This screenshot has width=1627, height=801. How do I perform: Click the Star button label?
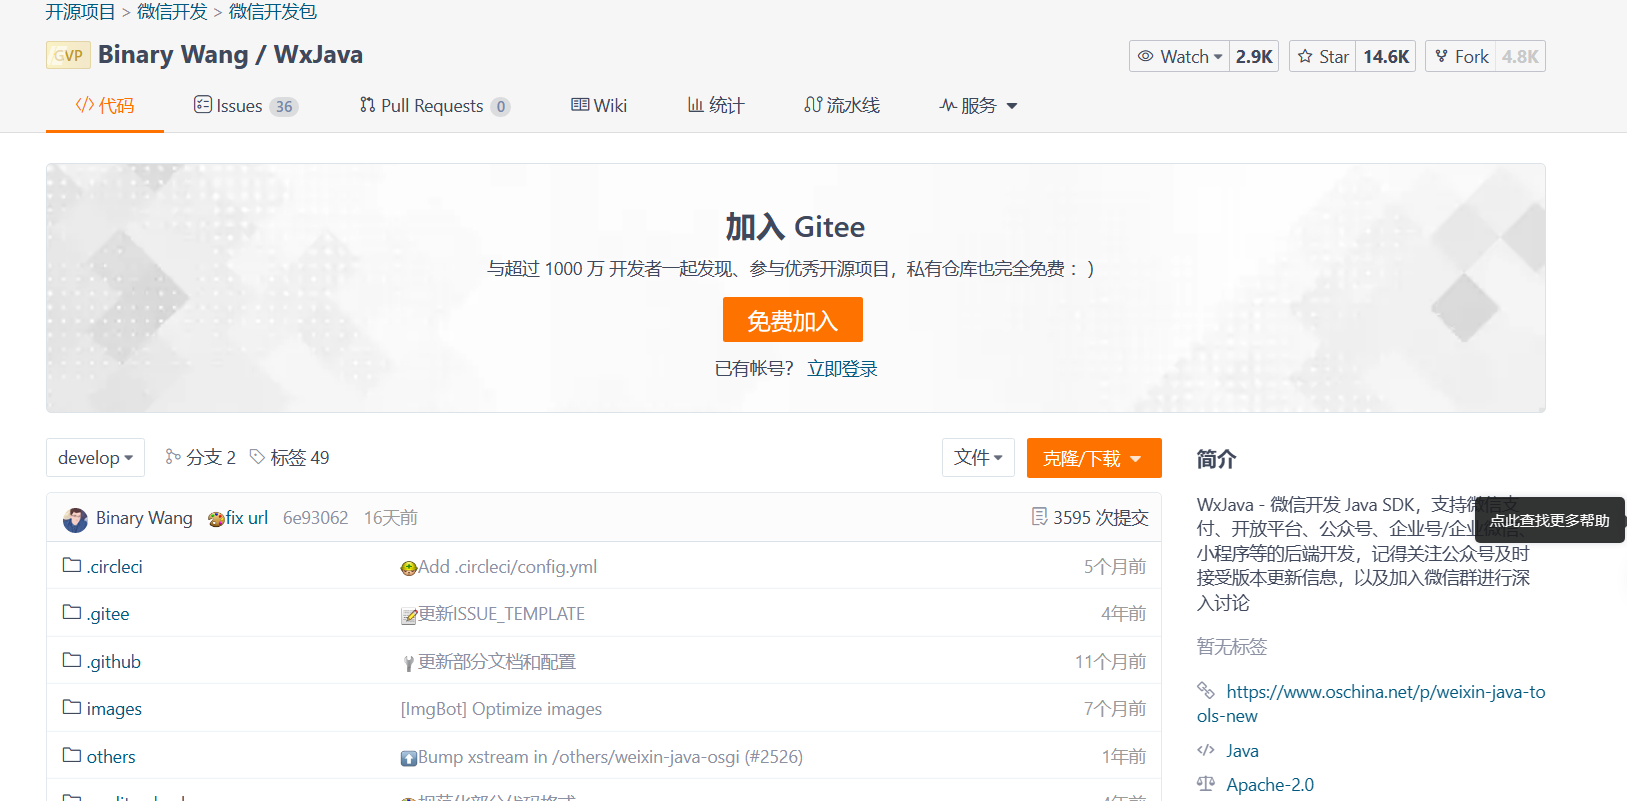click(x=1334, y=57)
